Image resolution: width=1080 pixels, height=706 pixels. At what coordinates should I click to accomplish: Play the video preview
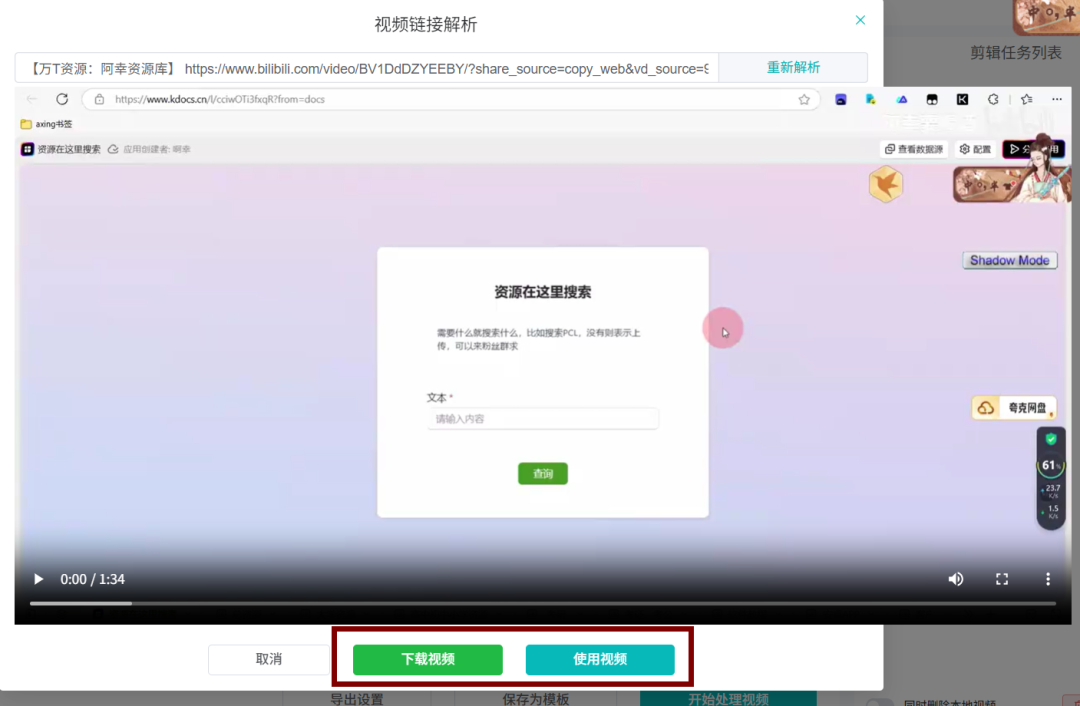click(x=39, y=579)
